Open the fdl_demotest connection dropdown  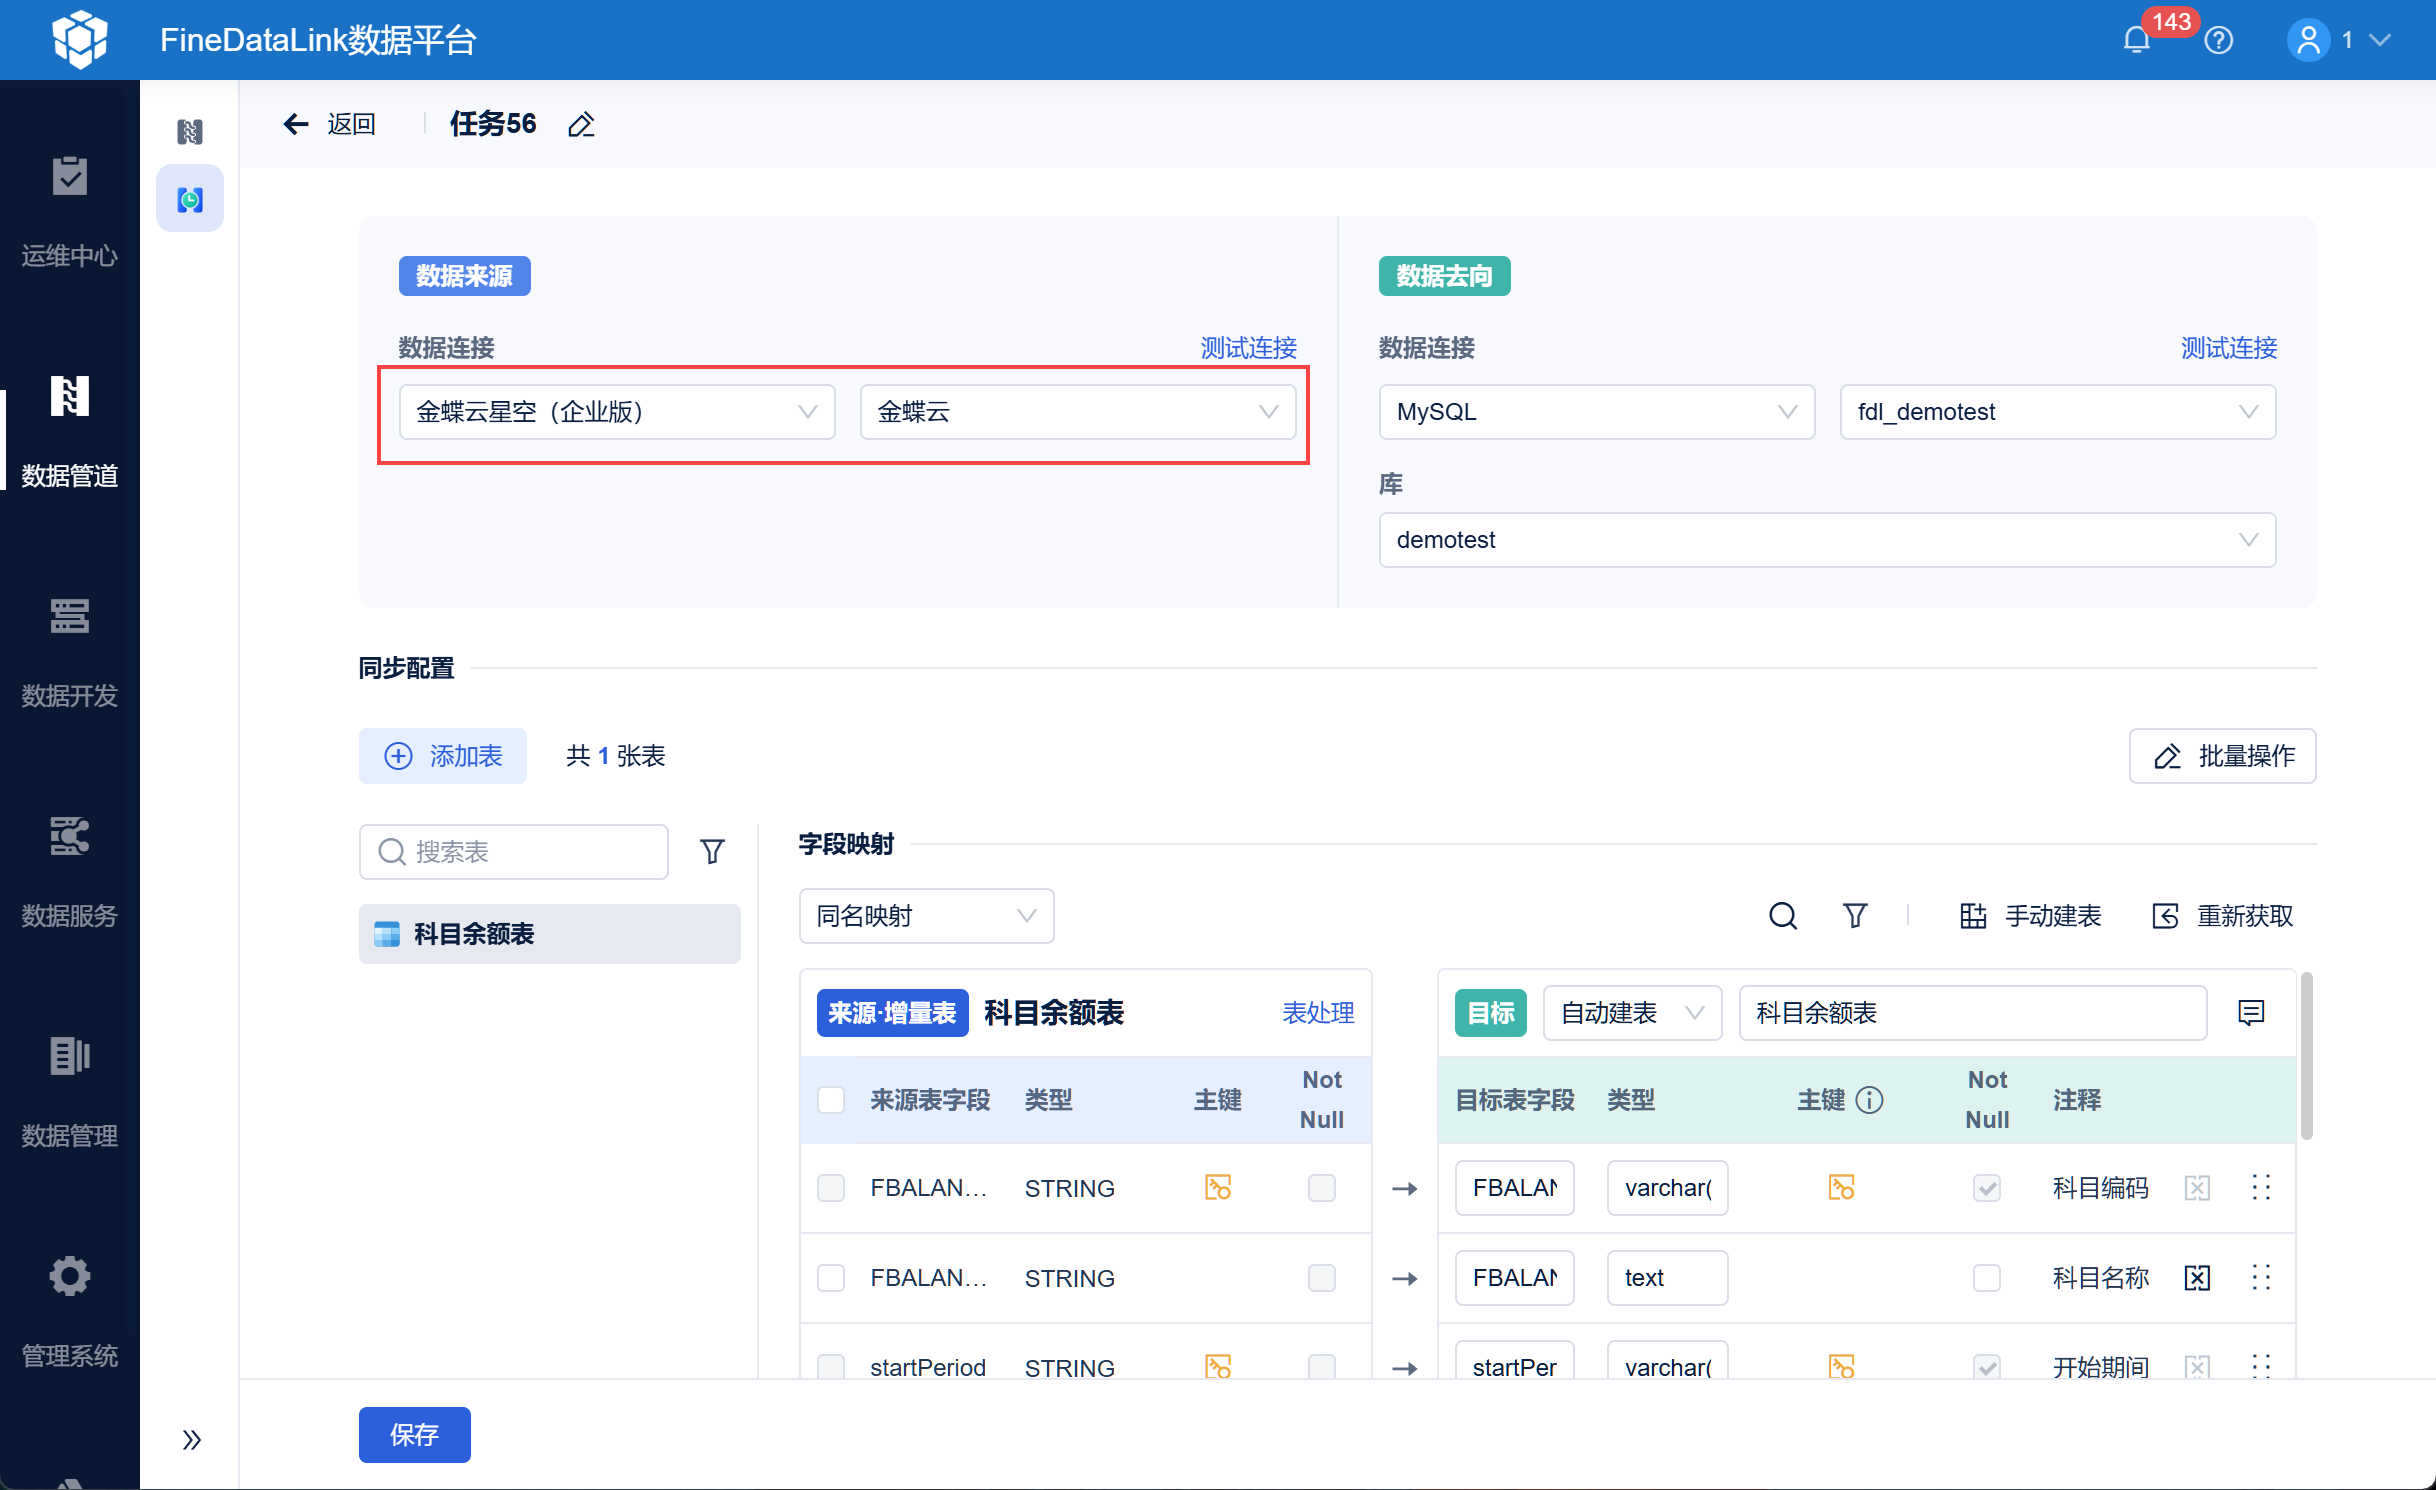tap(2058, 412)
